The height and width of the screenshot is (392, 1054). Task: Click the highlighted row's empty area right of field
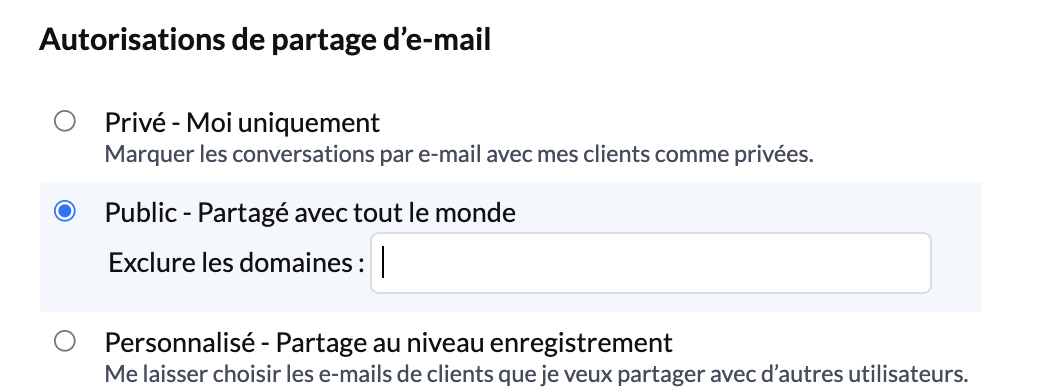957,263
